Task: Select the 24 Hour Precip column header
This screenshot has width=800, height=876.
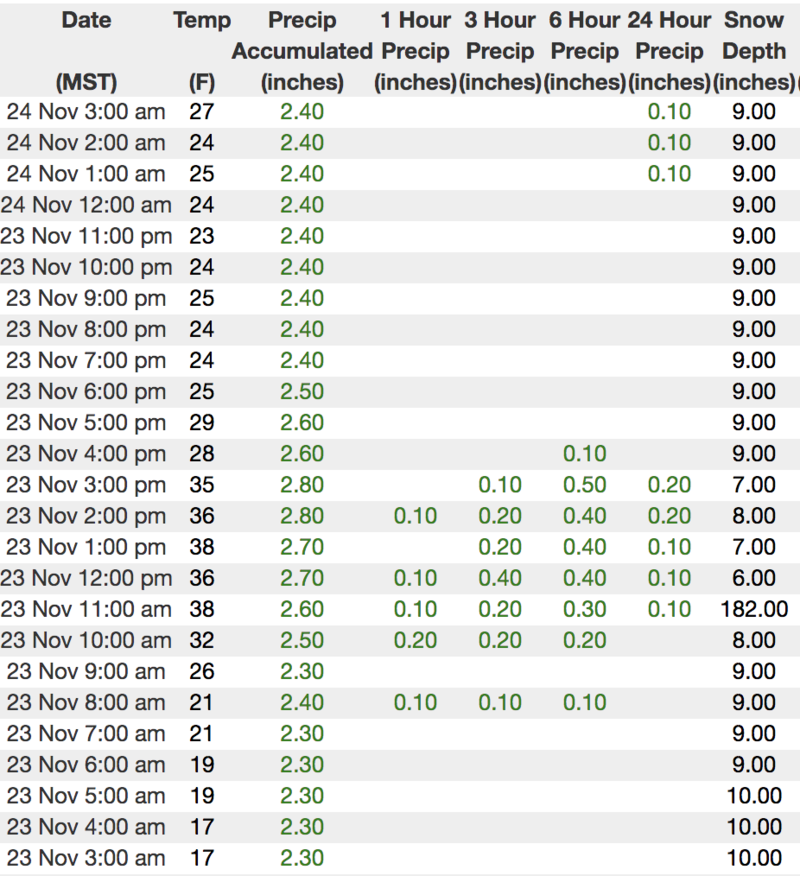Action: pos(669,50)
